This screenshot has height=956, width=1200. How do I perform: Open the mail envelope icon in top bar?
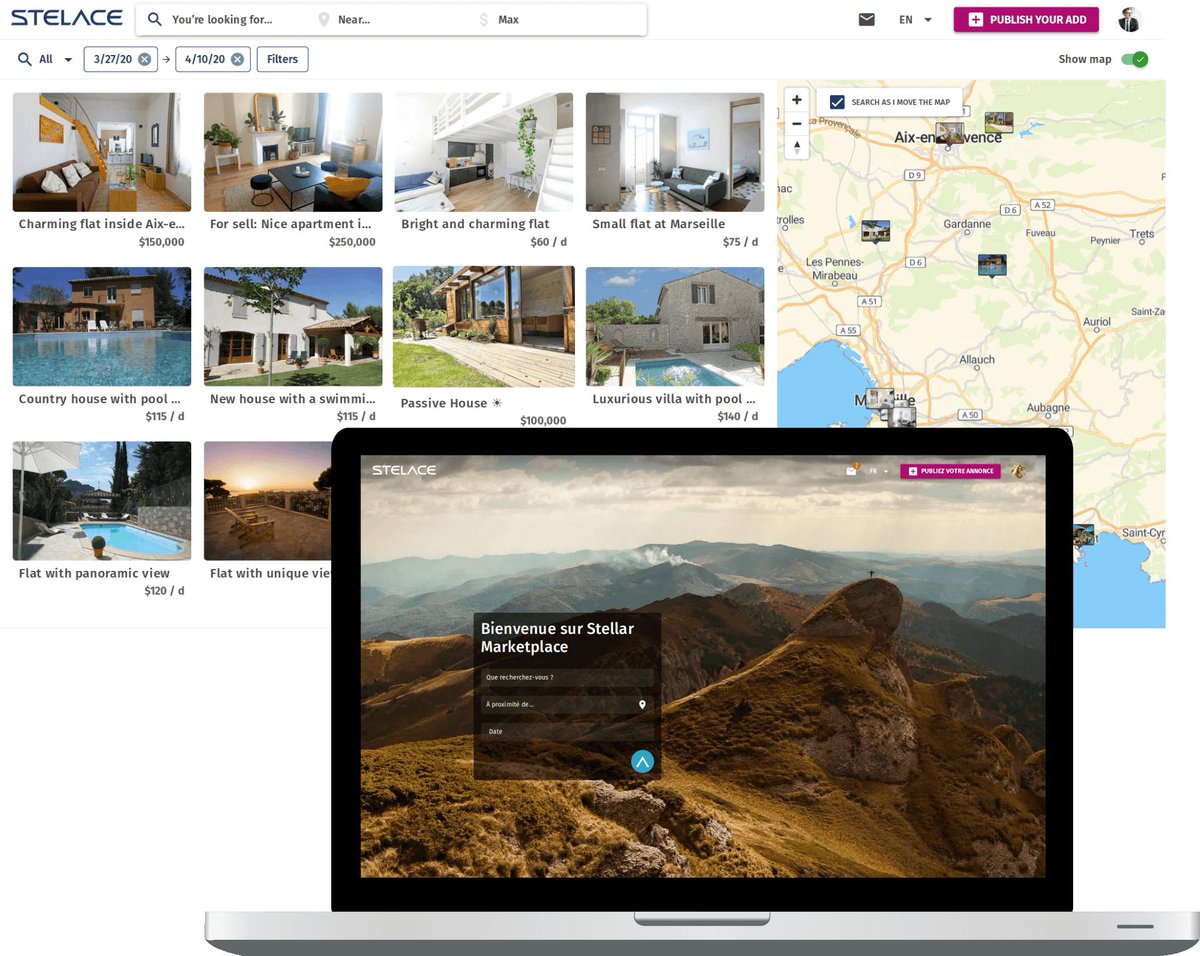866,18
